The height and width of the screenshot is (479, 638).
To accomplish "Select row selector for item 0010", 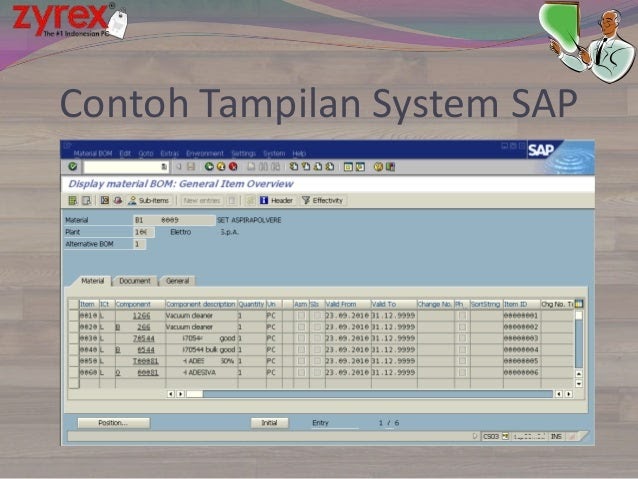I will pos(74,315).
